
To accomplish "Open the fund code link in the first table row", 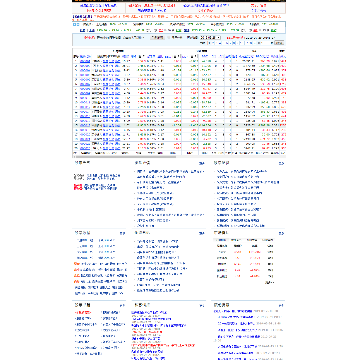I will (85, 61).
